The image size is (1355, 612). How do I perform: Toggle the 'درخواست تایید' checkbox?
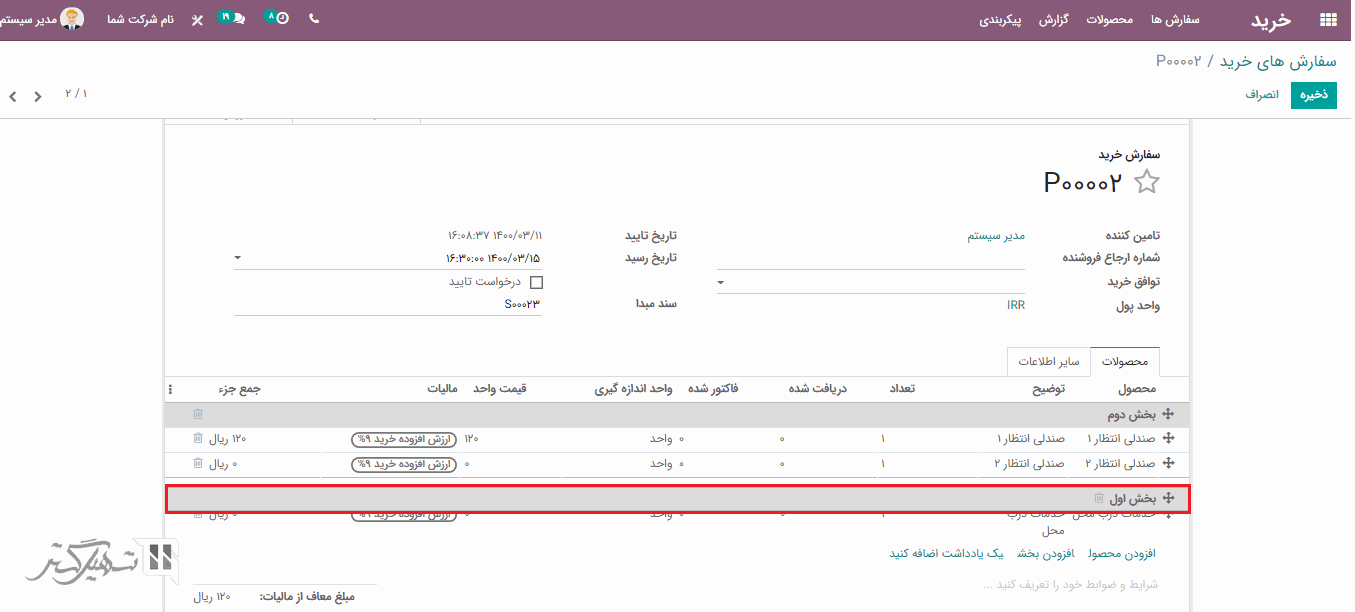pos(536,283)
